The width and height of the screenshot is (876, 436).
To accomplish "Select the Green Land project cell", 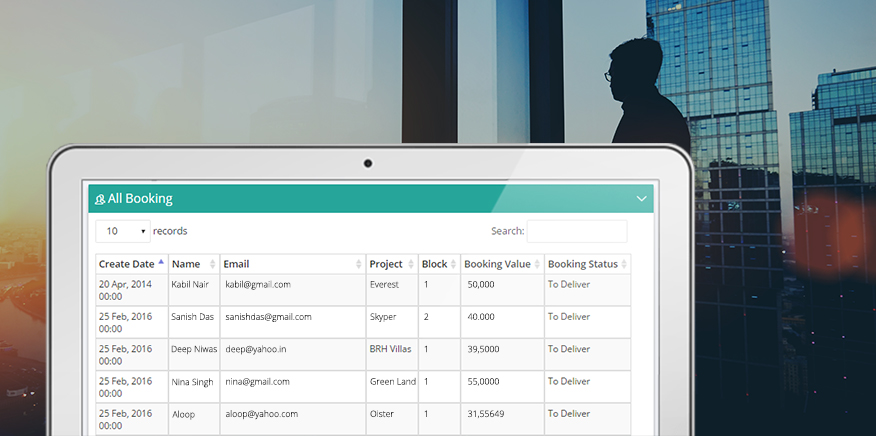I will 392,387.
